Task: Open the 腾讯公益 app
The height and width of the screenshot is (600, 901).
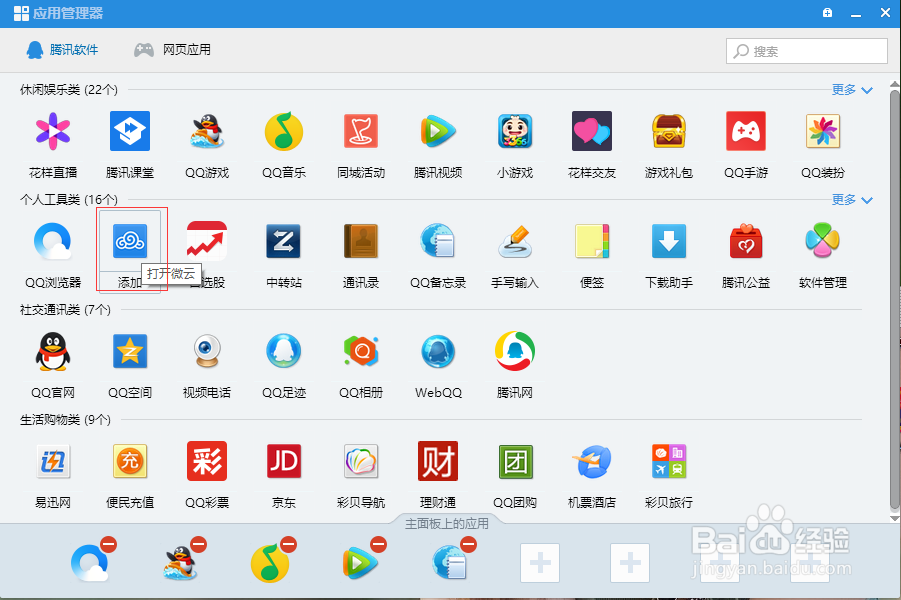Action: [x=746, y=241]
